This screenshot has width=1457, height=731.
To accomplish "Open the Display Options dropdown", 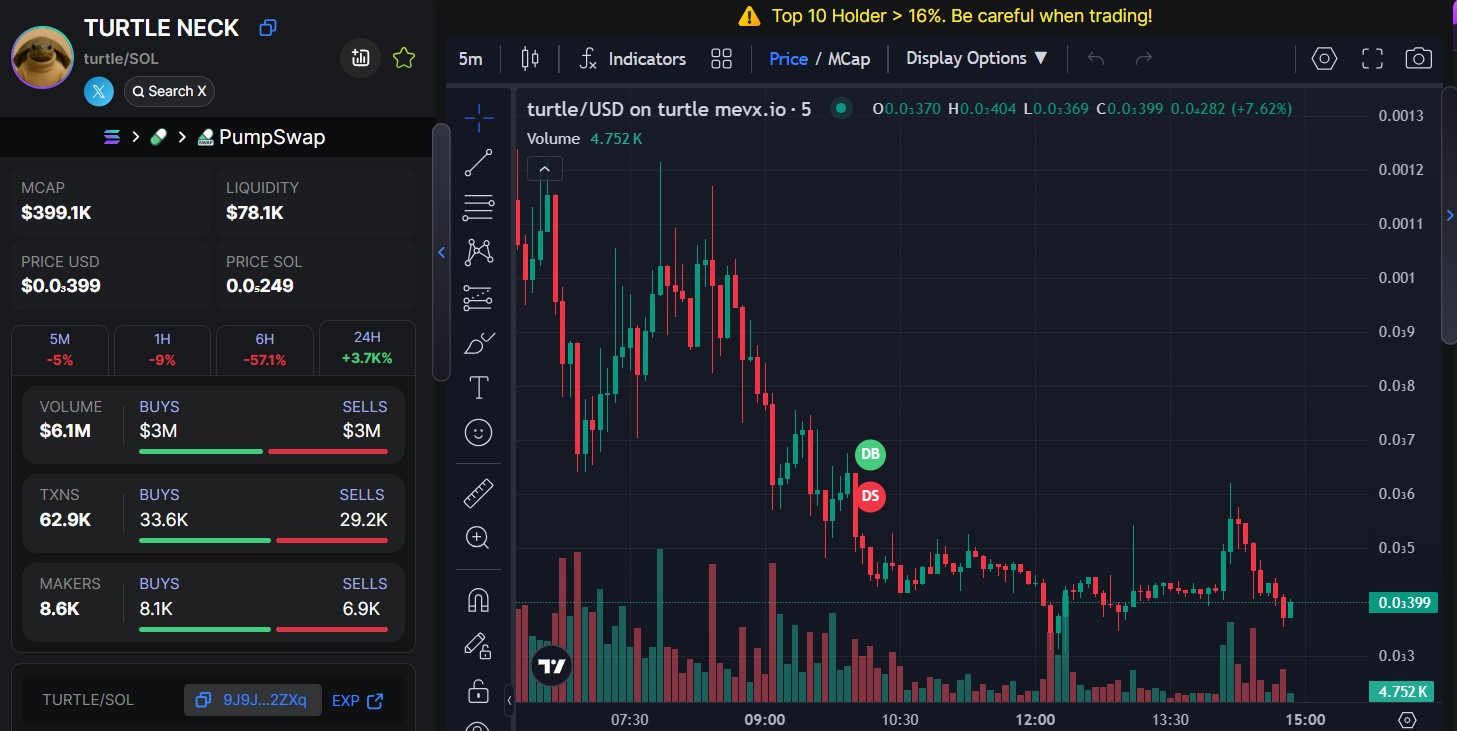I will point(976,58).
